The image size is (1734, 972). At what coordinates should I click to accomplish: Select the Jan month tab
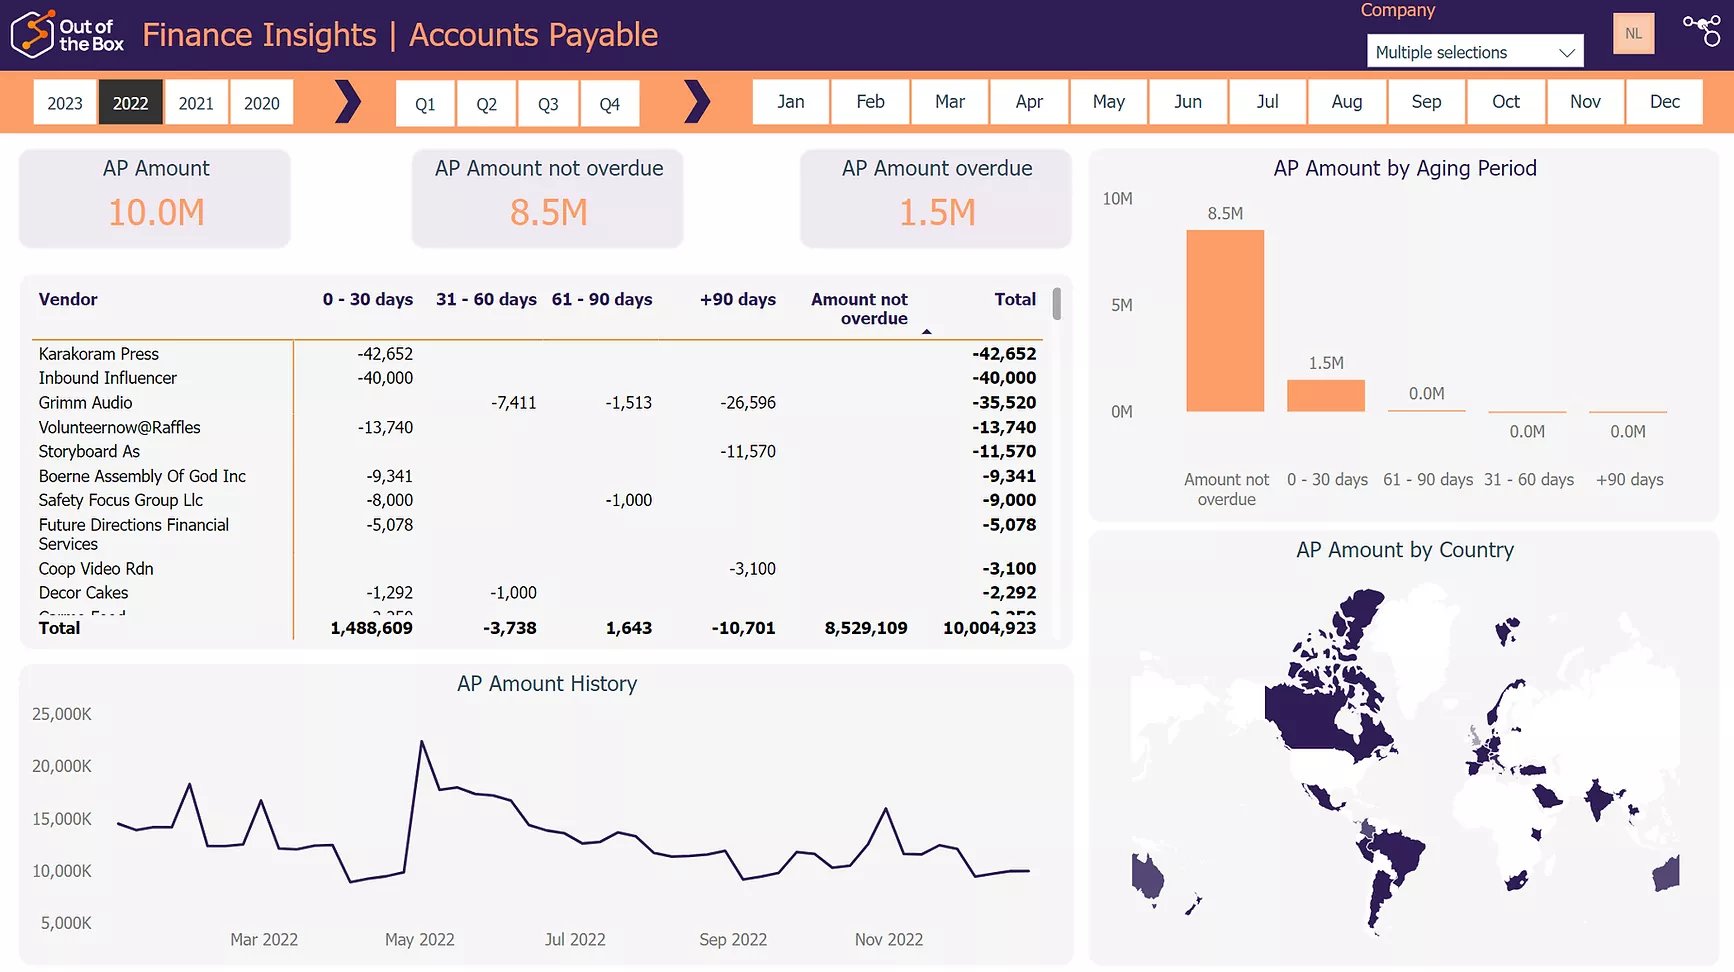[790, 102]
